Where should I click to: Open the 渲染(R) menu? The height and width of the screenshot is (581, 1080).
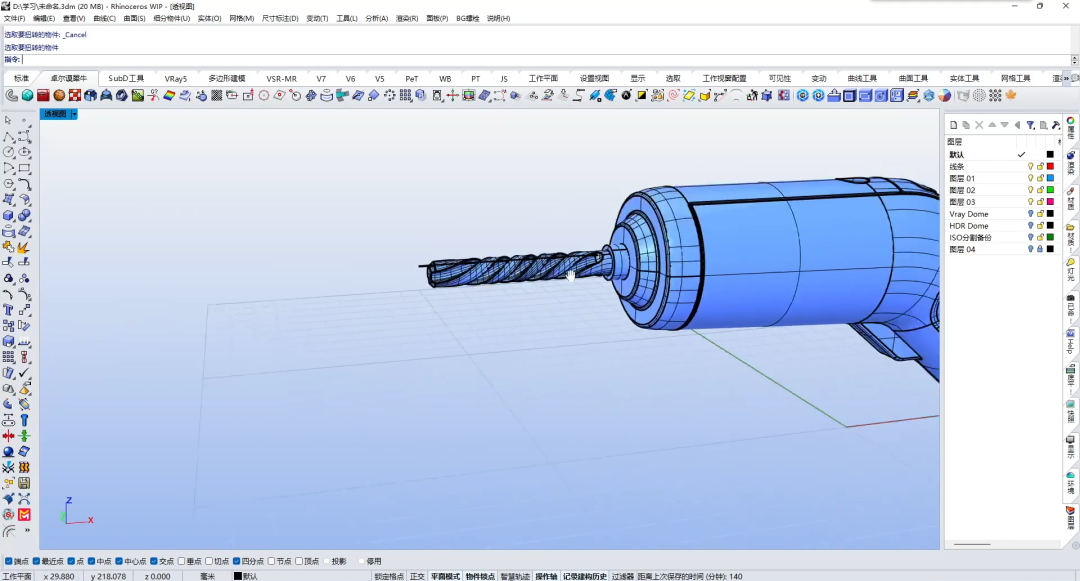click(406, 19)
